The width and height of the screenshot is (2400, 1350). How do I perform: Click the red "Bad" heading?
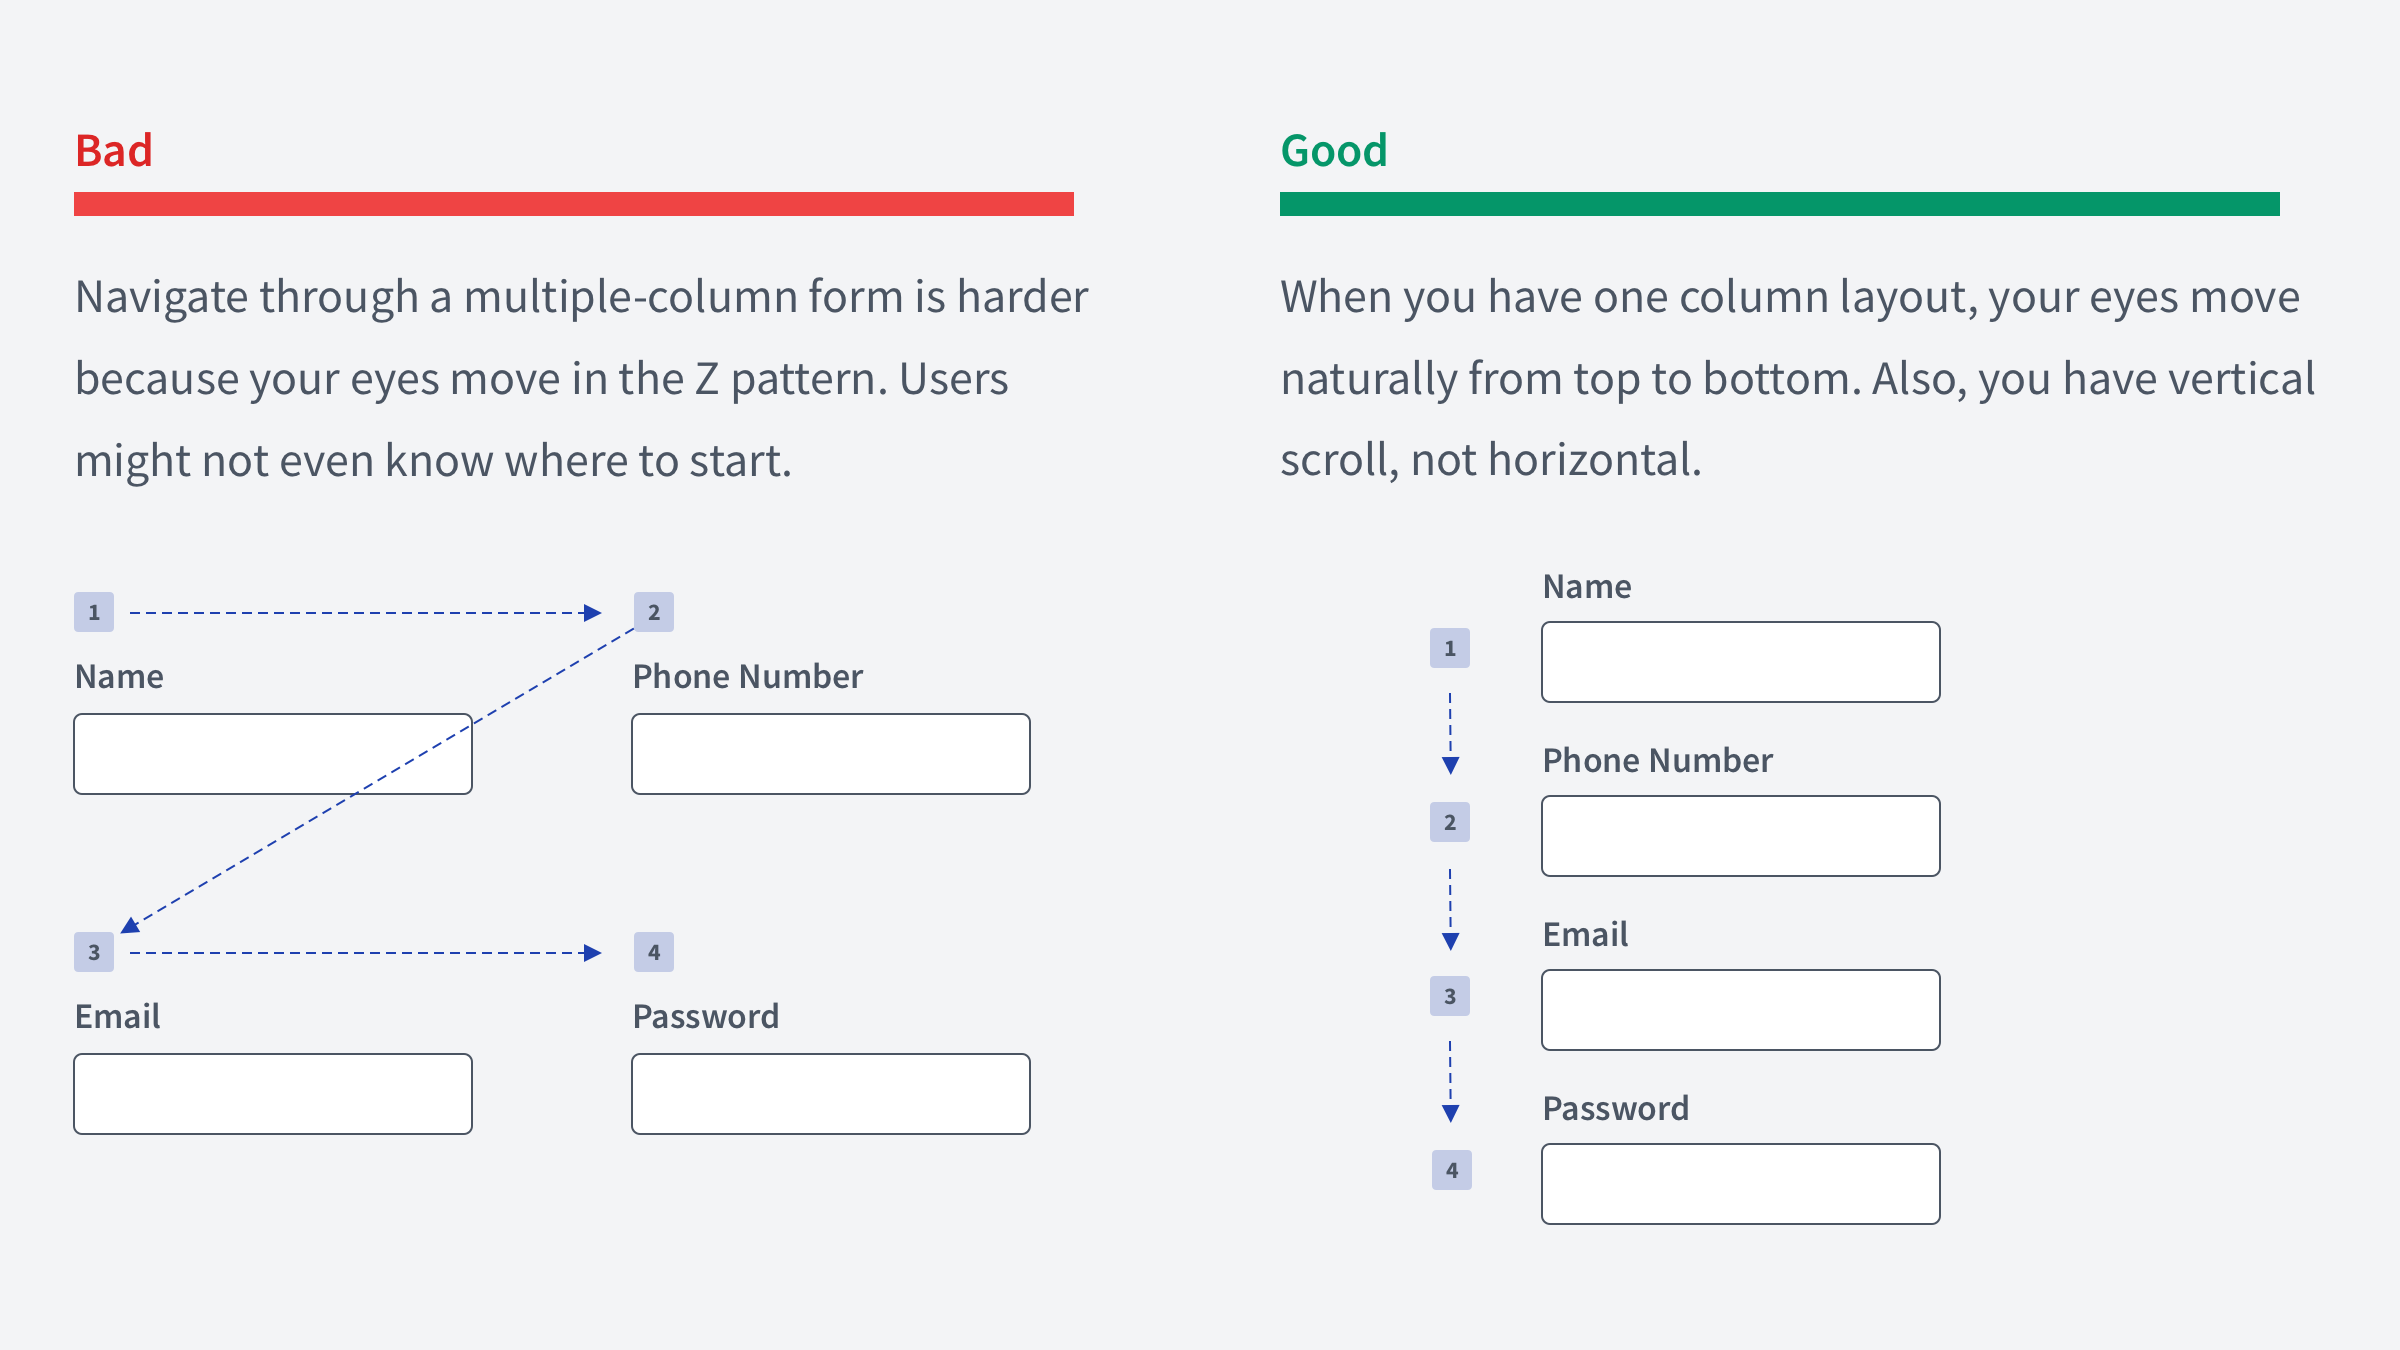114,151
